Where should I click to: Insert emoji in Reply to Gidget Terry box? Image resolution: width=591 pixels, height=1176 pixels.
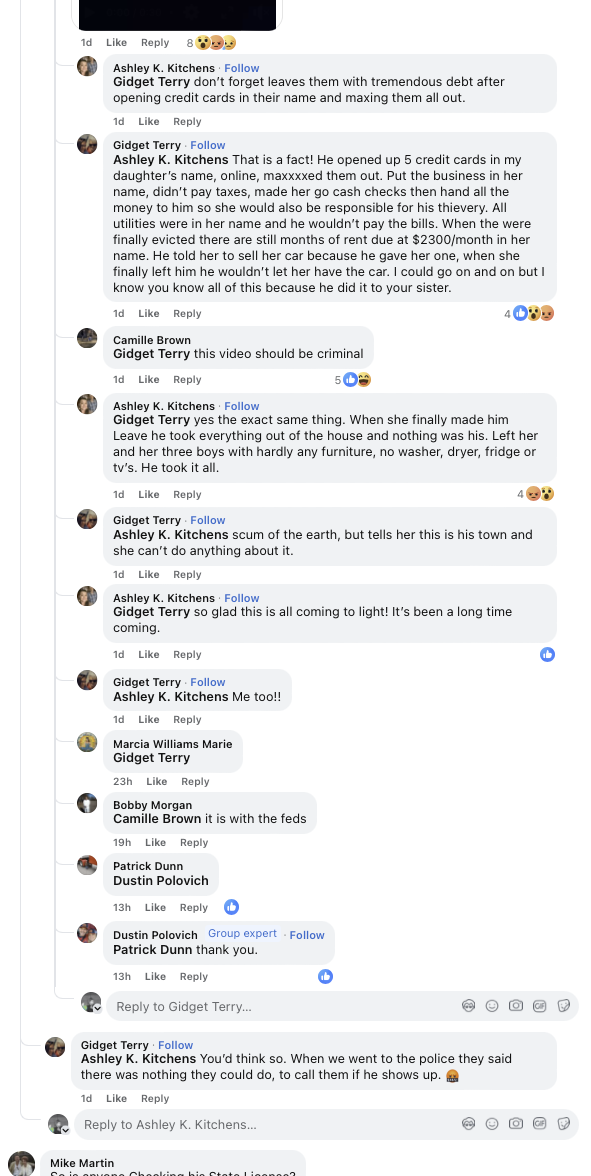(492, 1006)
